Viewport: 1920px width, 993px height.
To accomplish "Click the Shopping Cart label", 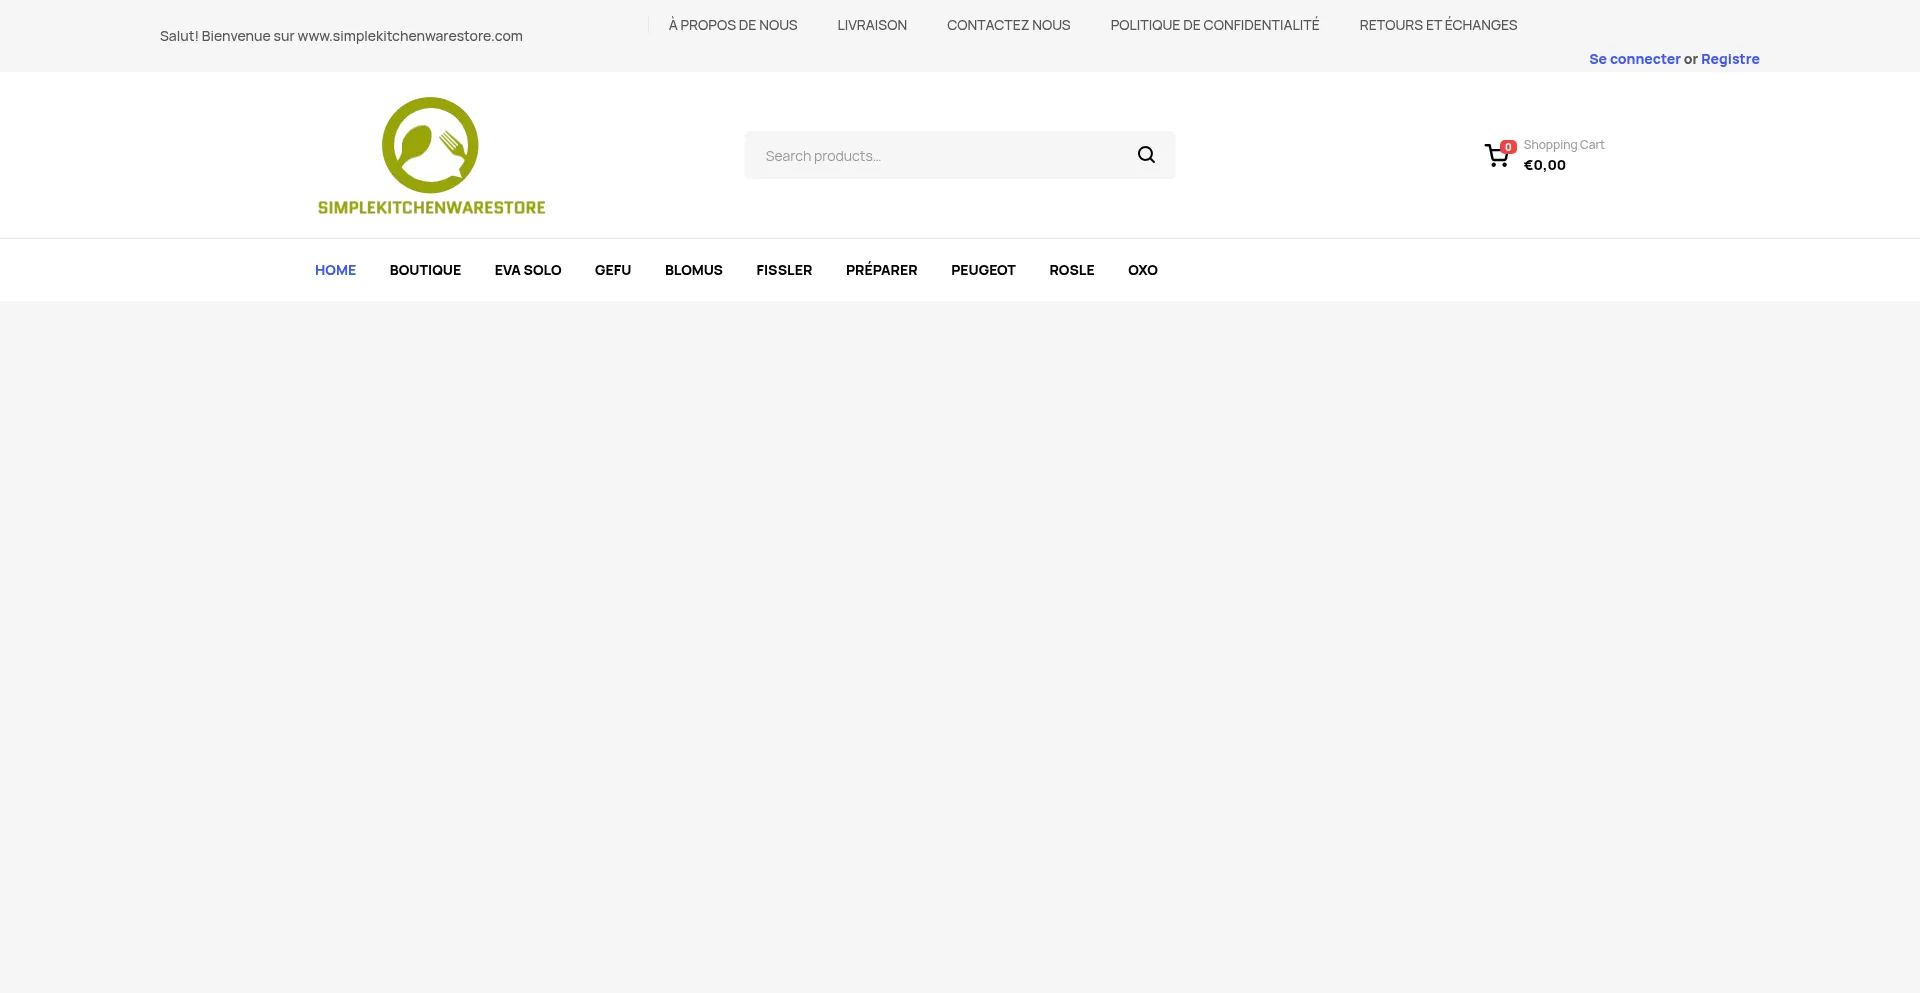I will (1564, 145).
